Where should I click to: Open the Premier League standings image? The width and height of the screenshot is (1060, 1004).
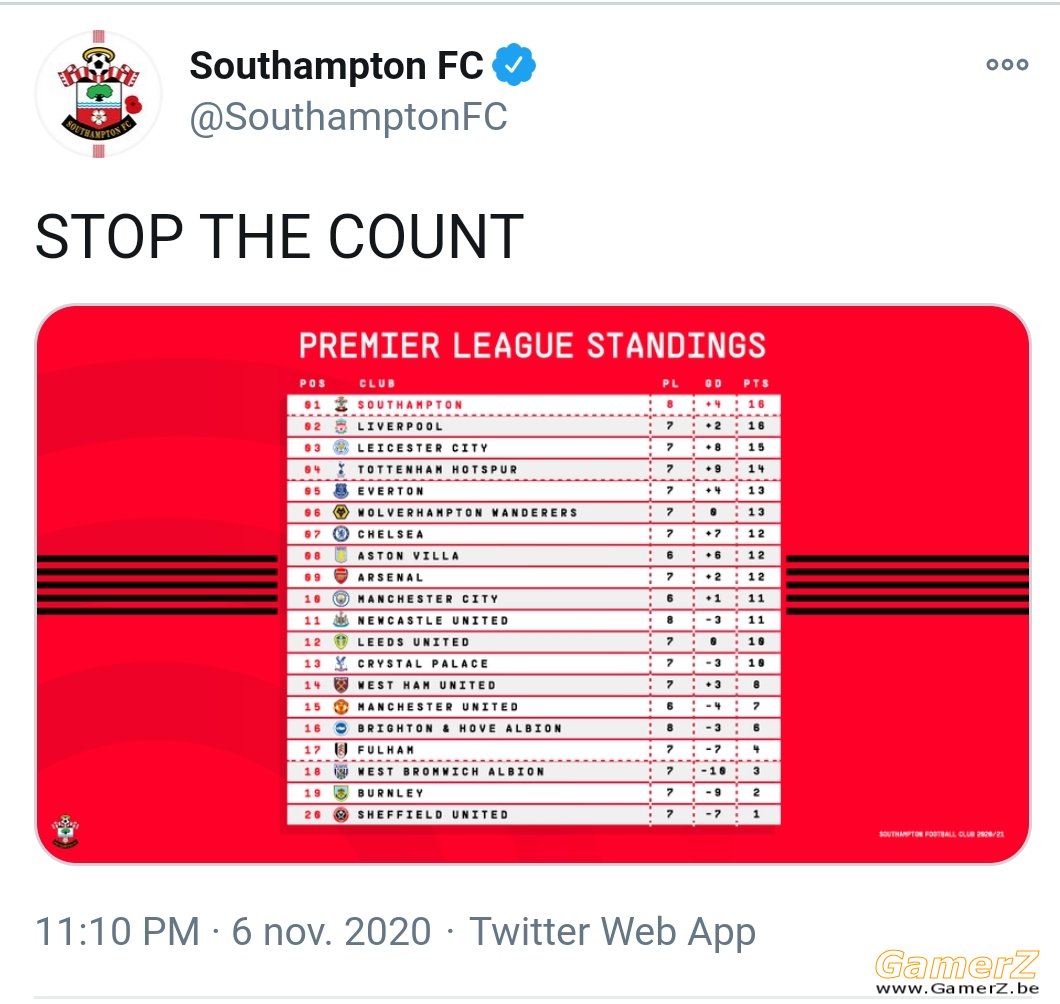point(533,584)
